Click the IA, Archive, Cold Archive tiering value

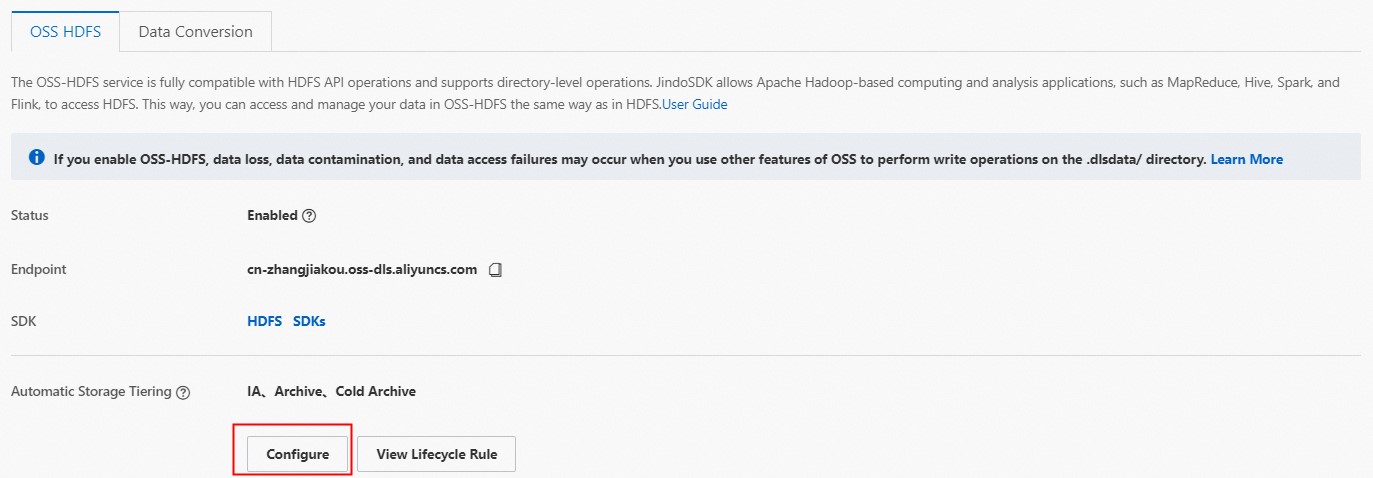331,391
